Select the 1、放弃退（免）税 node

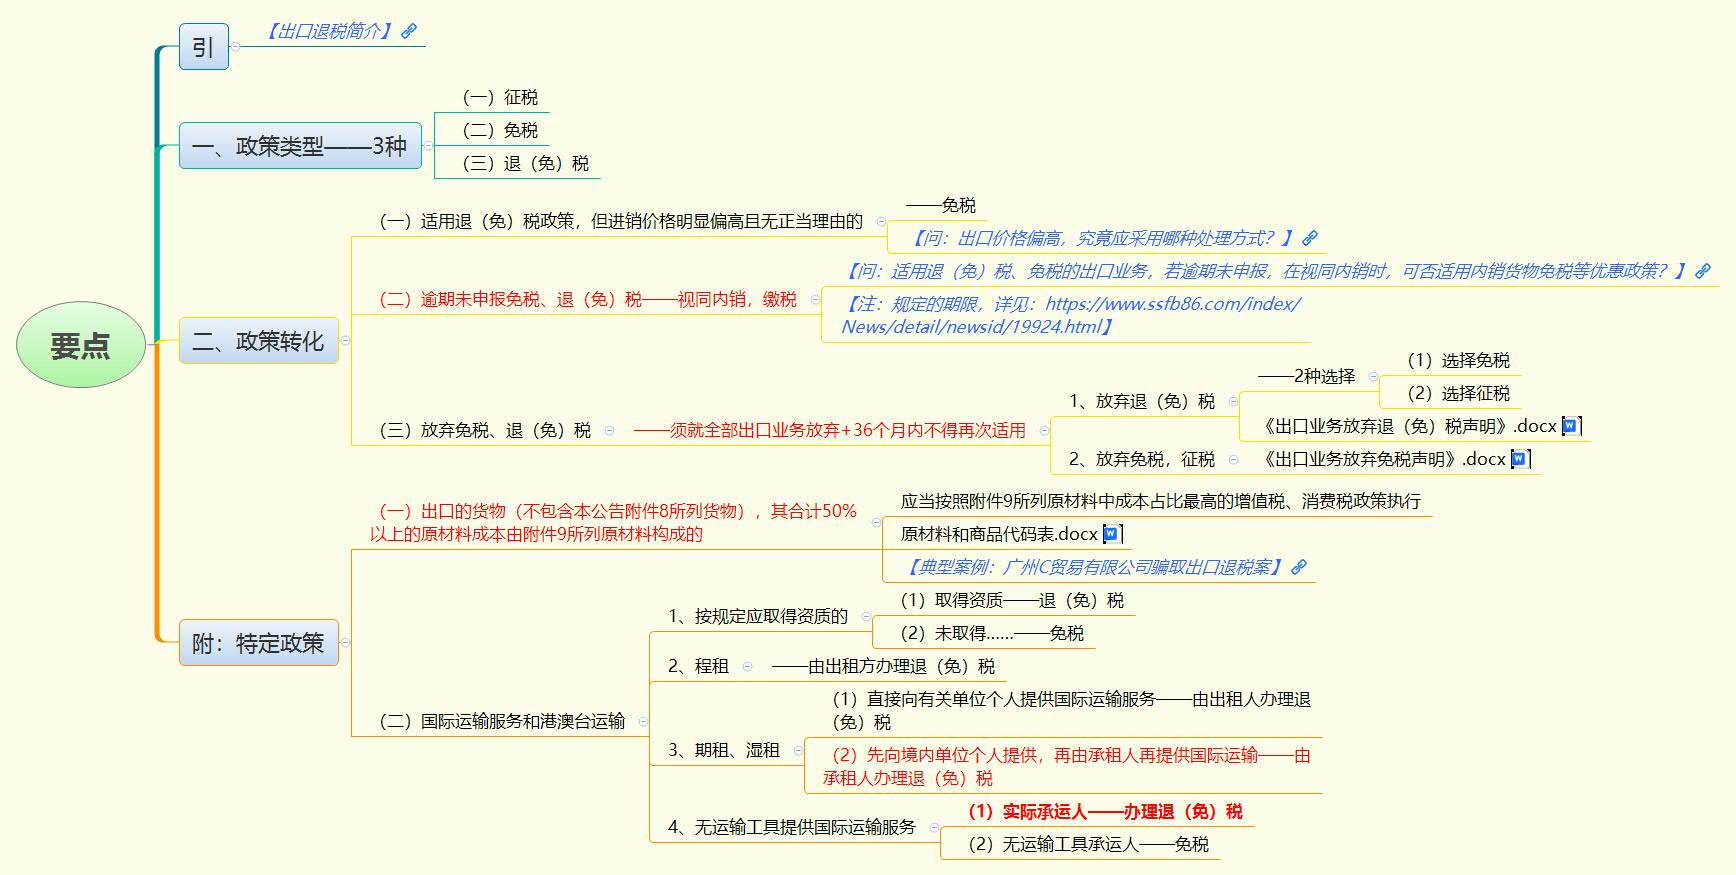coord(1141,401)
